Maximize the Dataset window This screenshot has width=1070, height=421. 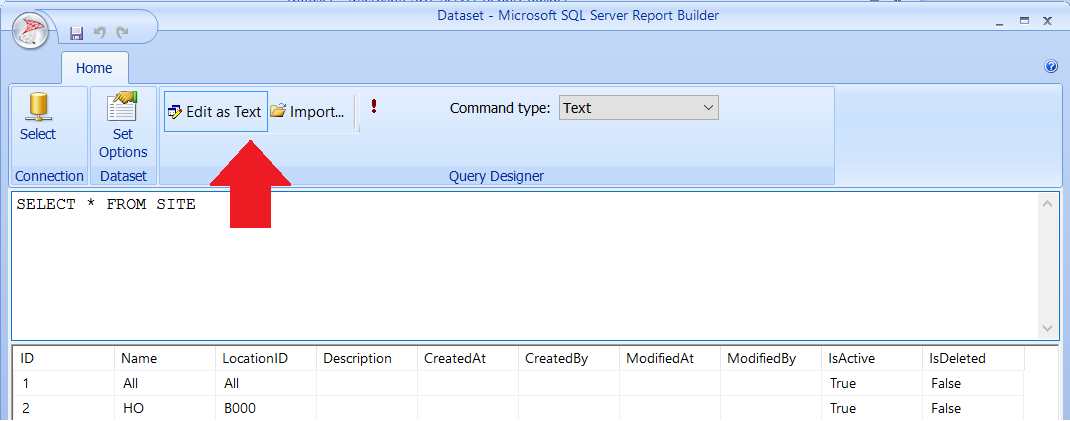1023,21
